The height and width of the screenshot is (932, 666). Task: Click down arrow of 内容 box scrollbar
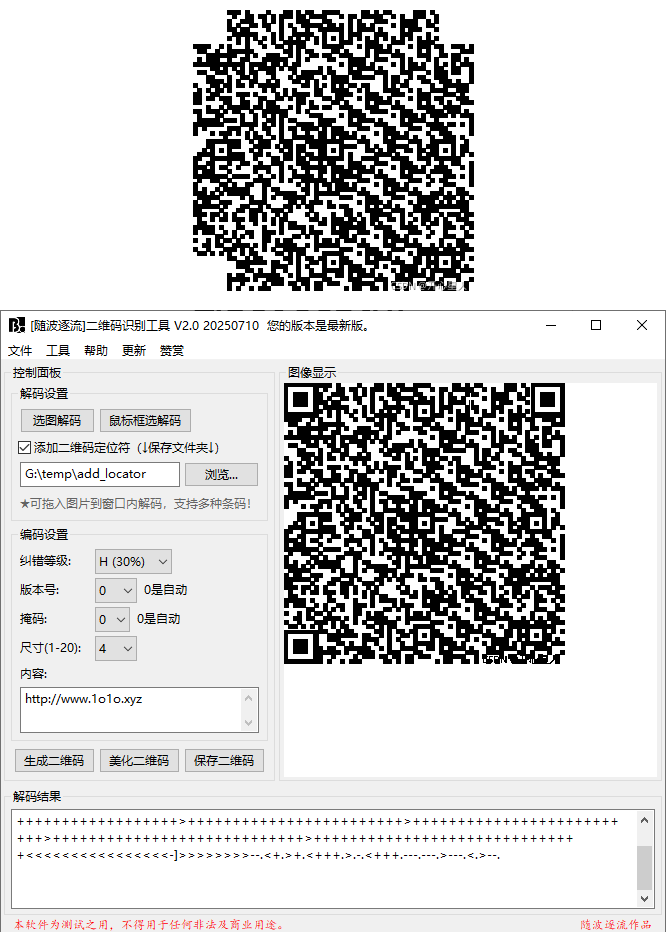point(249,723)
